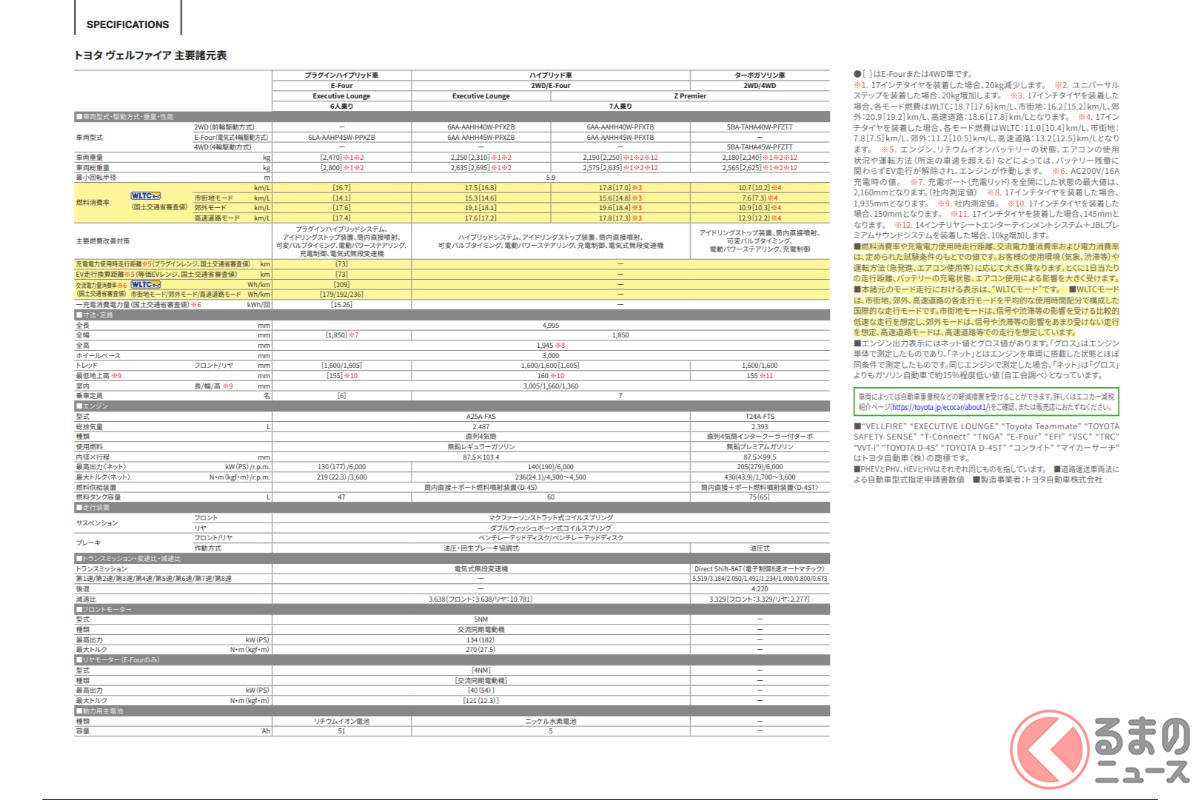The width and height of the screenshot is (1200, 800).
Task: Click reverse gear ratio 4.220
Action: (x=759, y=588)
